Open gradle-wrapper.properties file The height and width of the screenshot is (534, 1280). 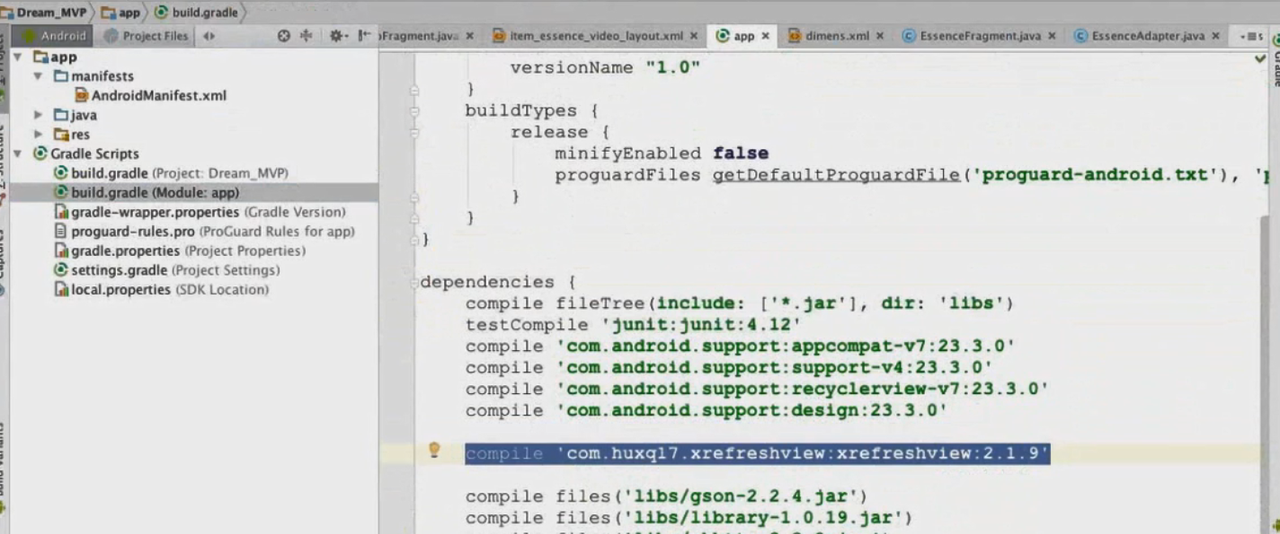pos(200,212)
